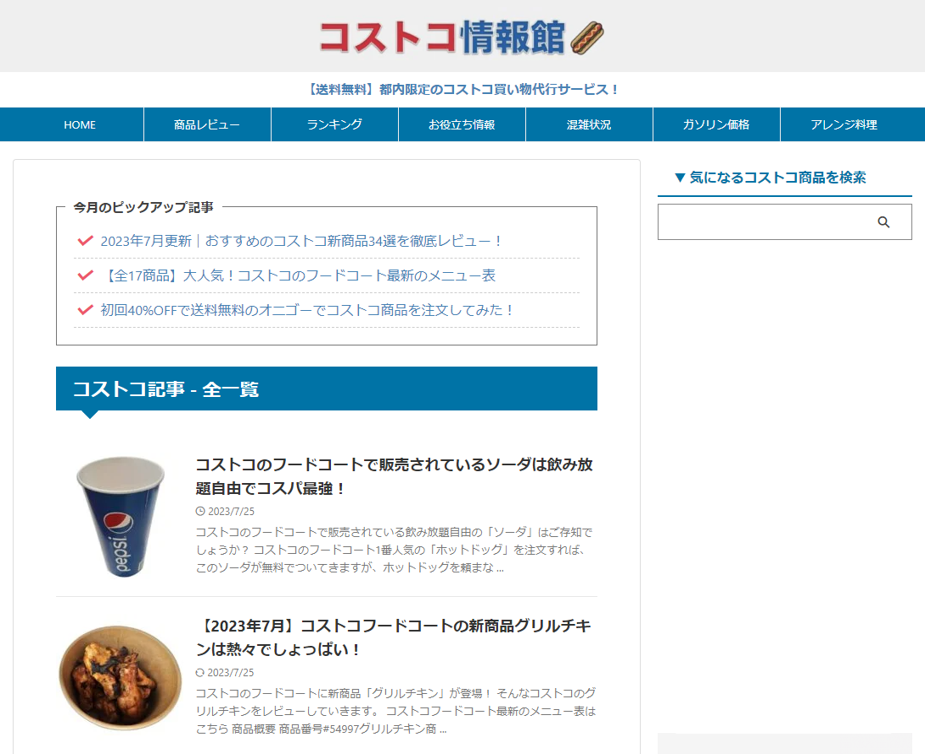Viewport: 925px width, 754px height.
Task: Open the 新商品グリルチキン article title
Action: [x=394, y=637]
